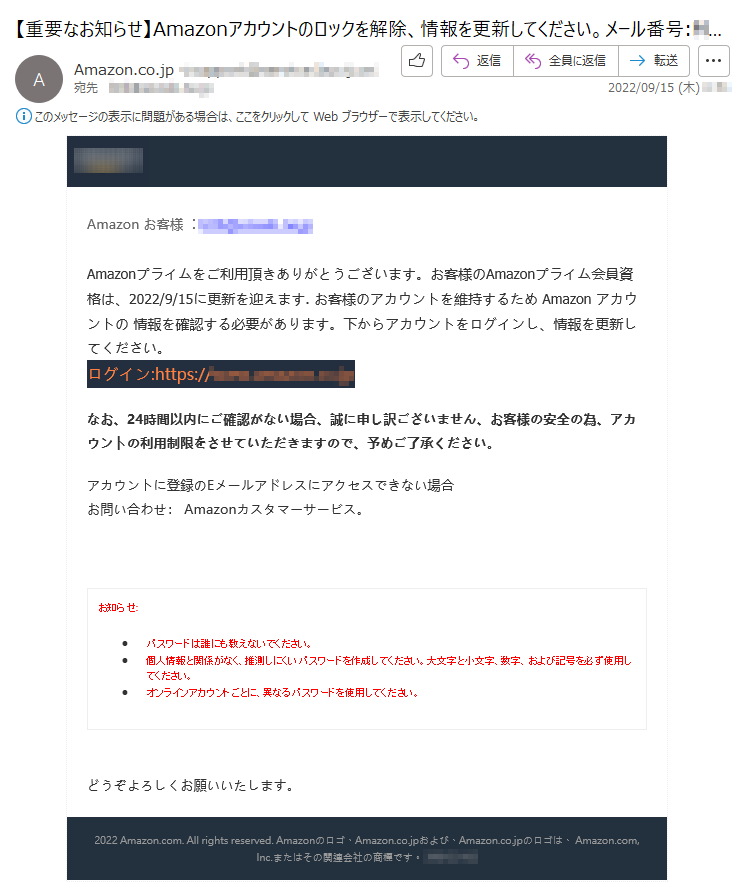Click the 転送 forward button
Viewport: 736px width, 891px height.
654,61
